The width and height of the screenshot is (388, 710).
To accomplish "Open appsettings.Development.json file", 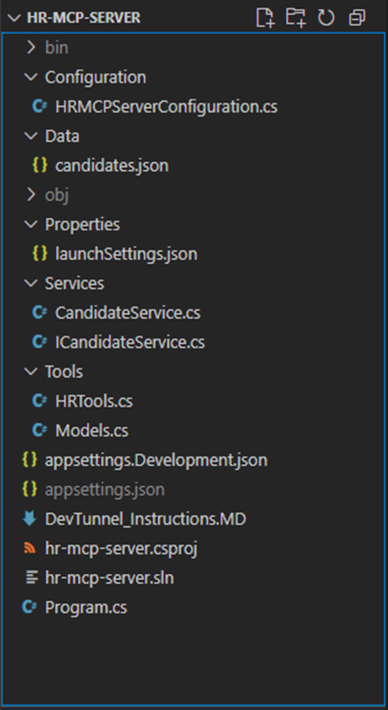I will click(156, 460).
